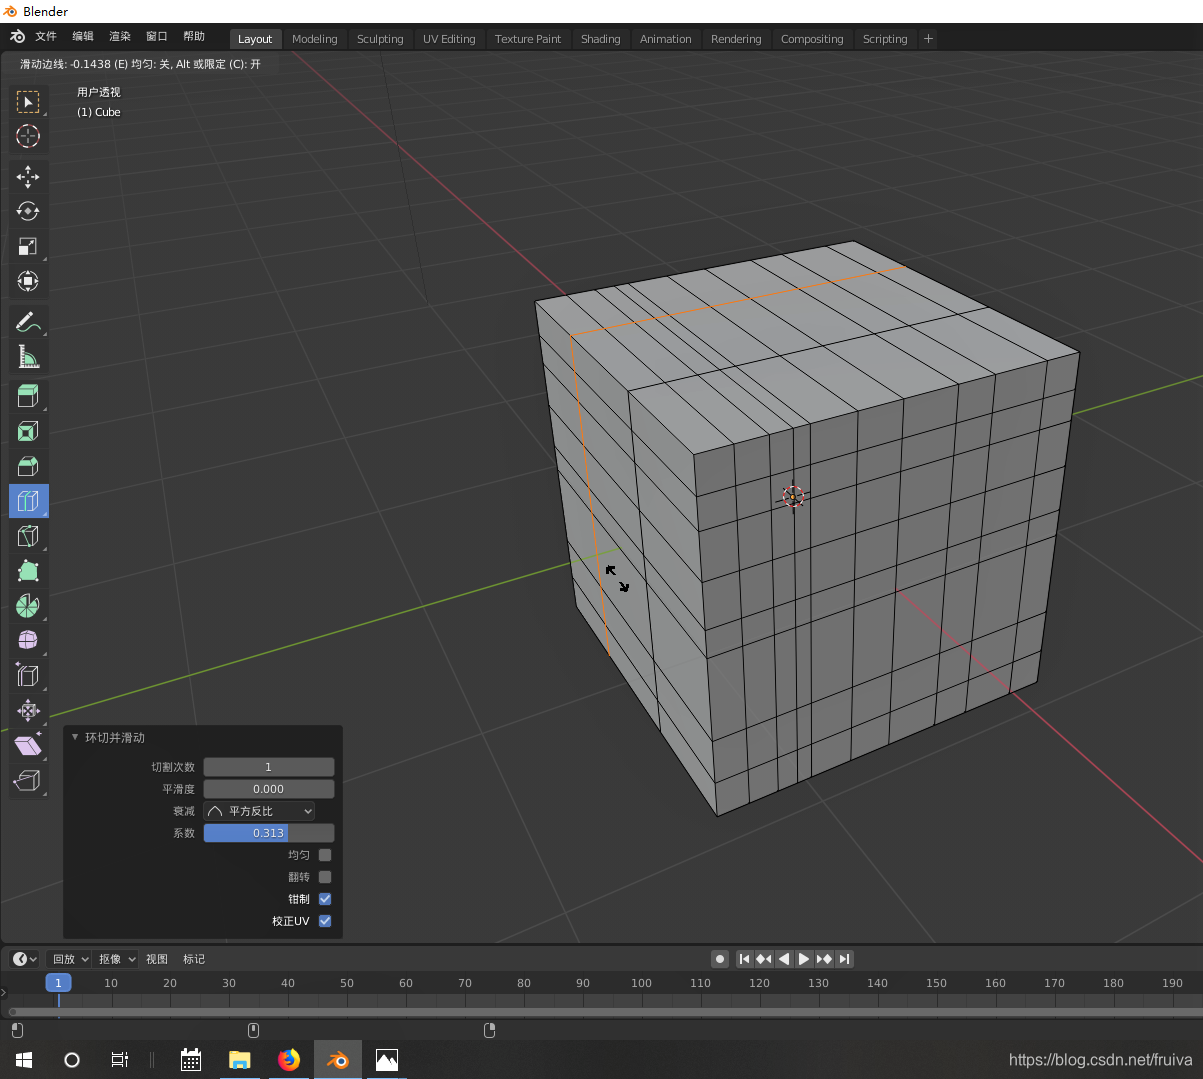The width and height of the screenshot is (1203, 1079).
Task: Play the animation forward
Action: (804, 959)
